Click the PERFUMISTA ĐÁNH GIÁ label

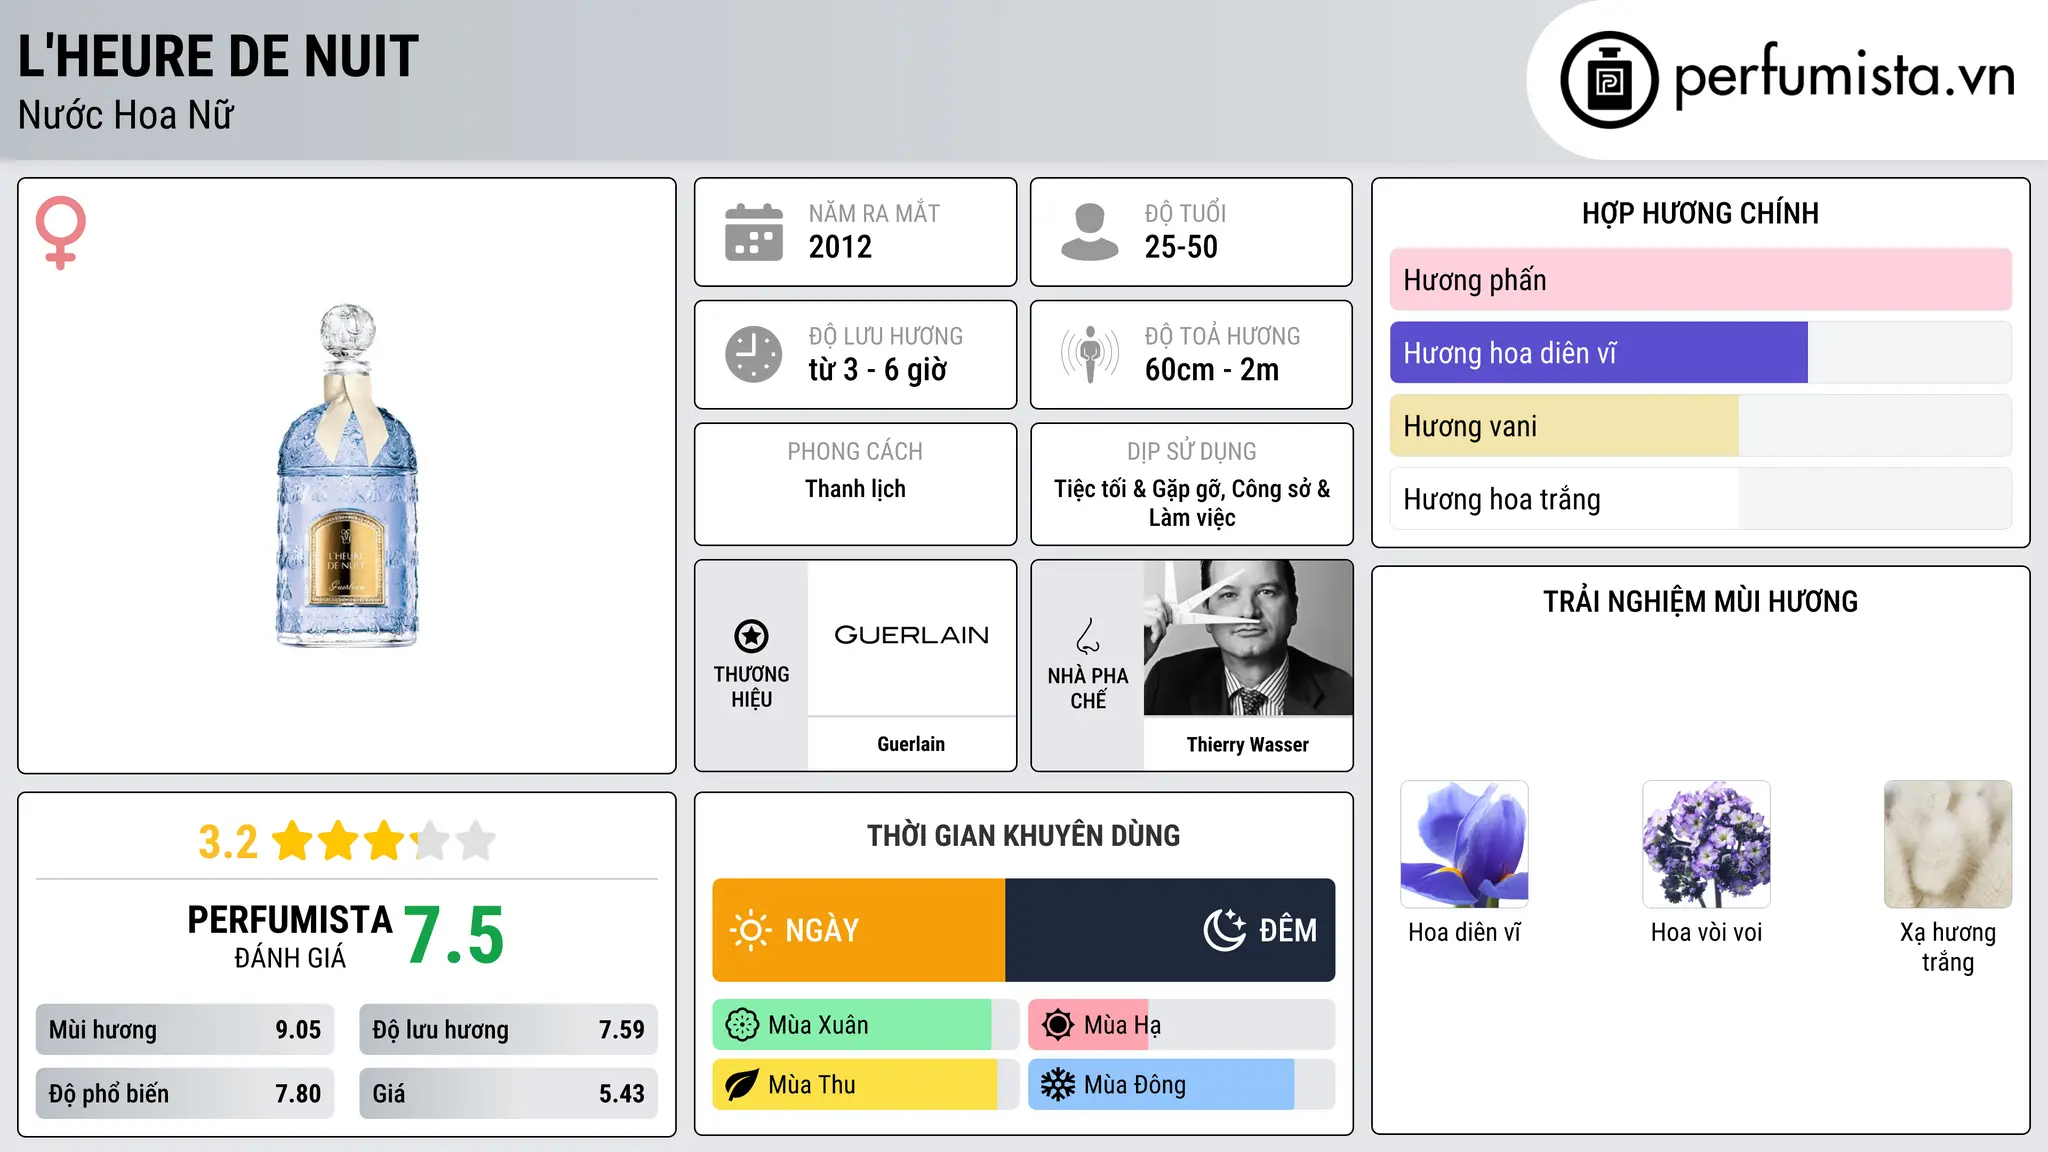(x=290, y=936)
